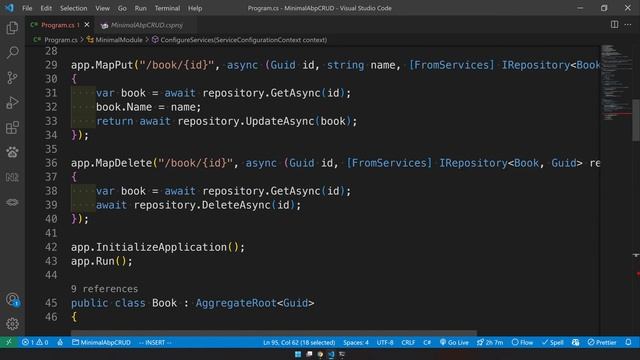Switch to the MinimalAbpCRUD.csproj tab
Image resolution: width=640 pixels, height=360 pixels.
147,25
